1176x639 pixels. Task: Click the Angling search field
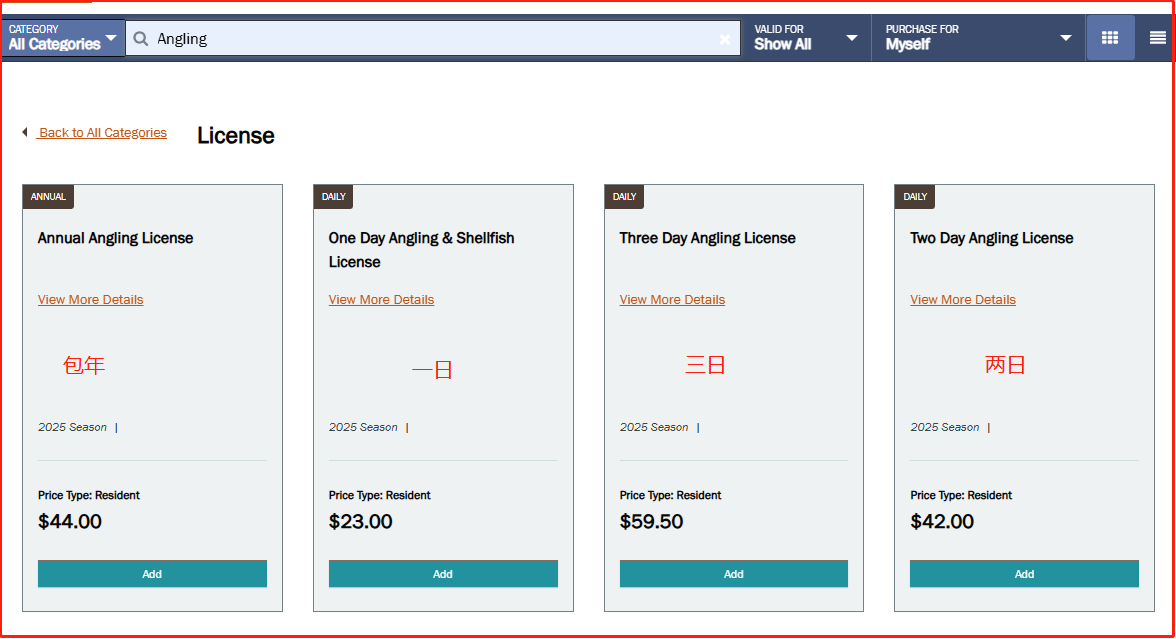(x=430, y=39)
